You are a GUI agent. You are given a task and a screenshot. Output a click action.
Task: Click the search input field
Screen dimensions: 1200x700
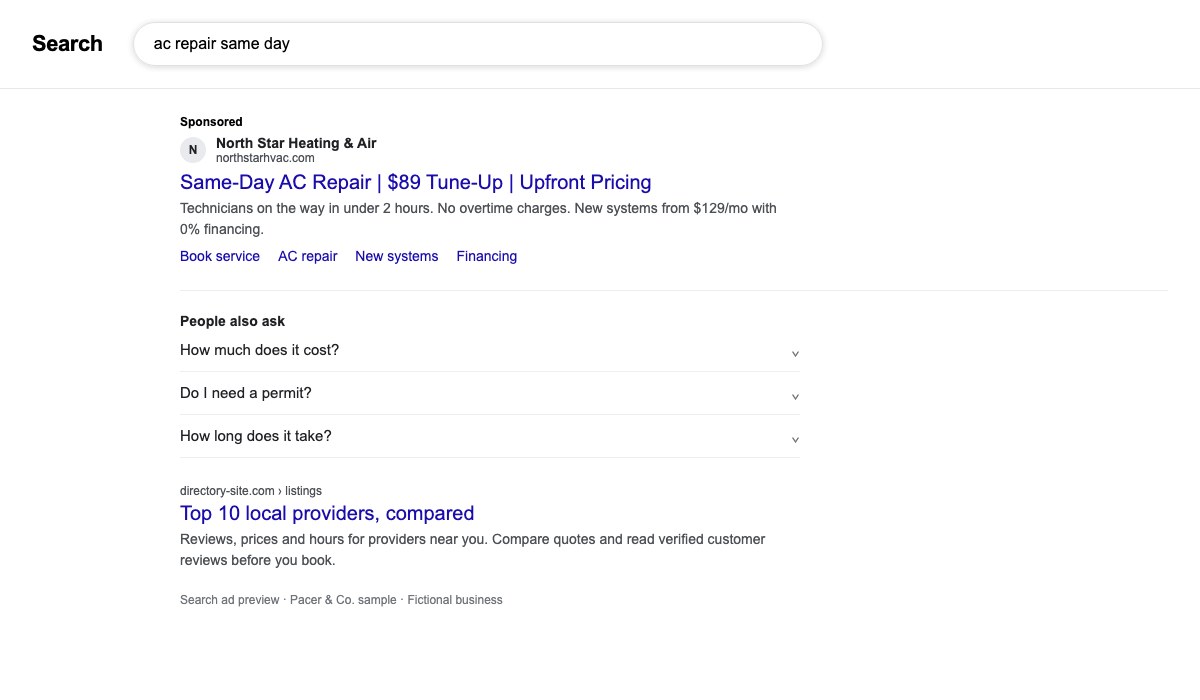[478, 44]
